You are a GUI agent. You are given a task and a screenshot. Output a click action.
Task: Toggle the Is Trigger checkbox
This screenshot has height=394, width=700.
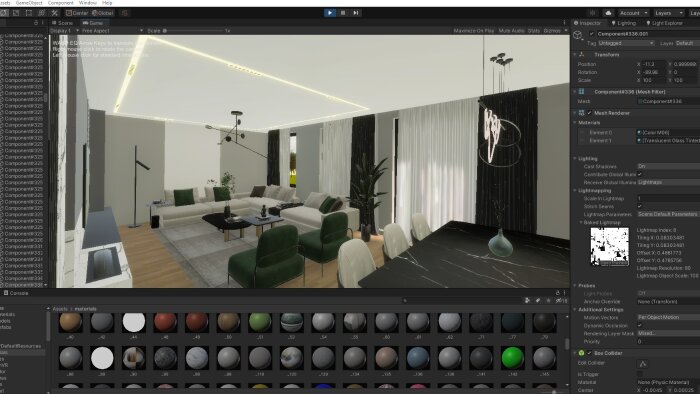coord(640,374)
